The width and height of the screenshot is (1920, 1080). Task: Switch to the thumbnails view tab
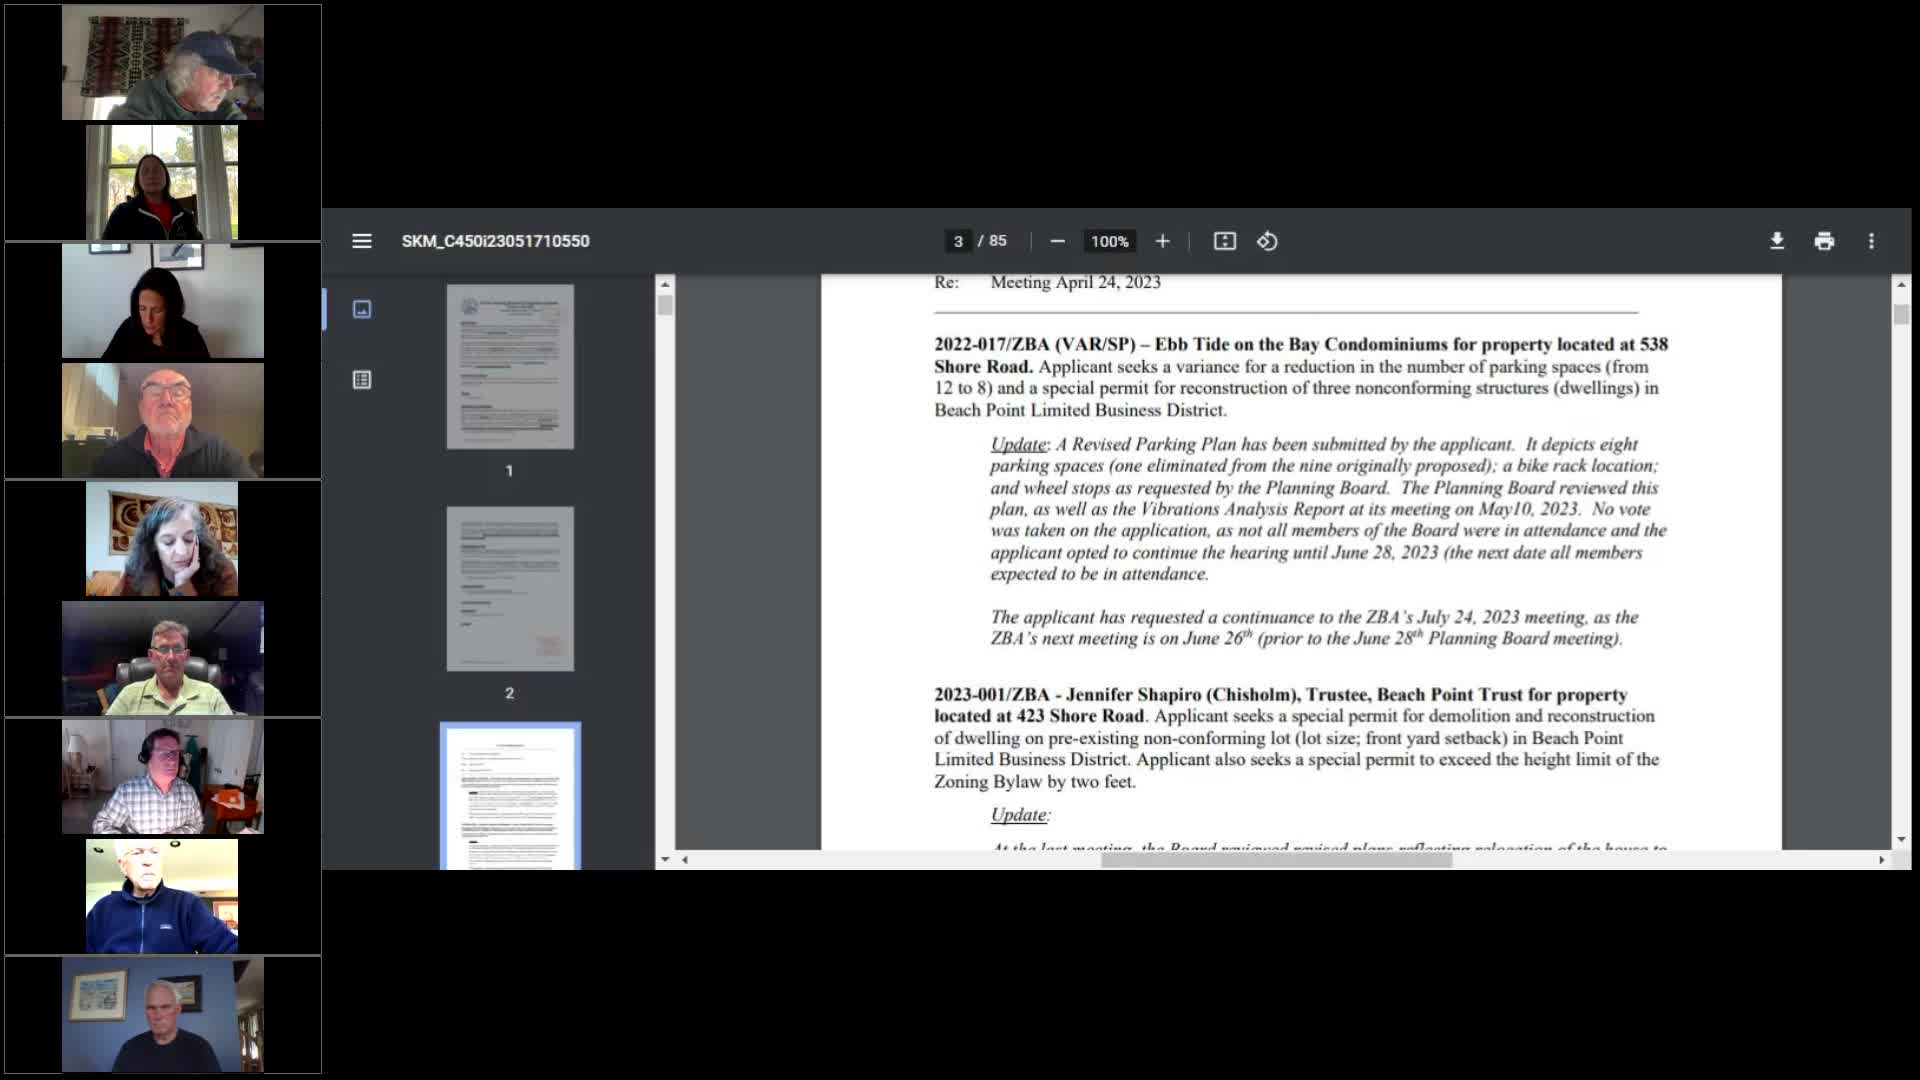(362, 309)
